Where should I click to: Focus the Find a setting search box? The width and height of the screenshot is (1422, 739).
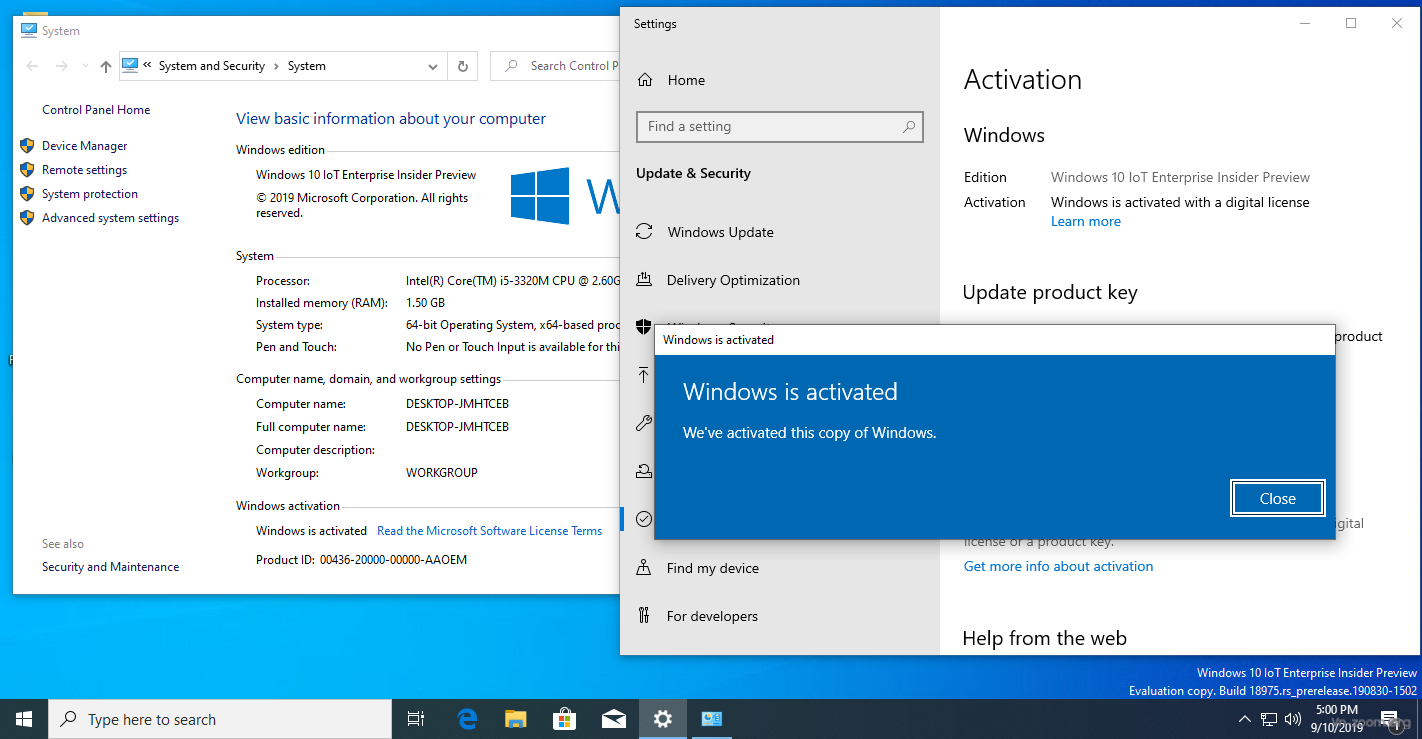point(779,127)
